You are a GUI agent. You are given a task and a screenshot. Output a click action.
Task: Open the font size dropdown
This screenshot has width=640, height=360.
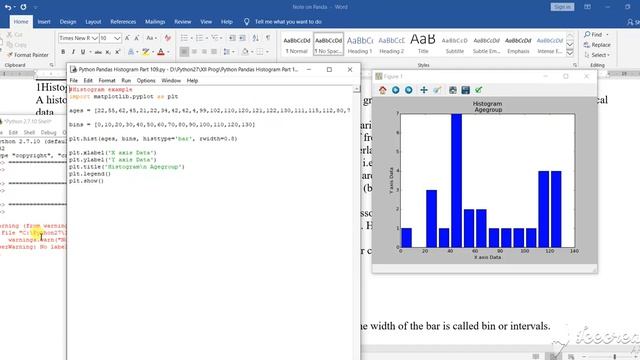pyautogui.click(x=117, y=38)
